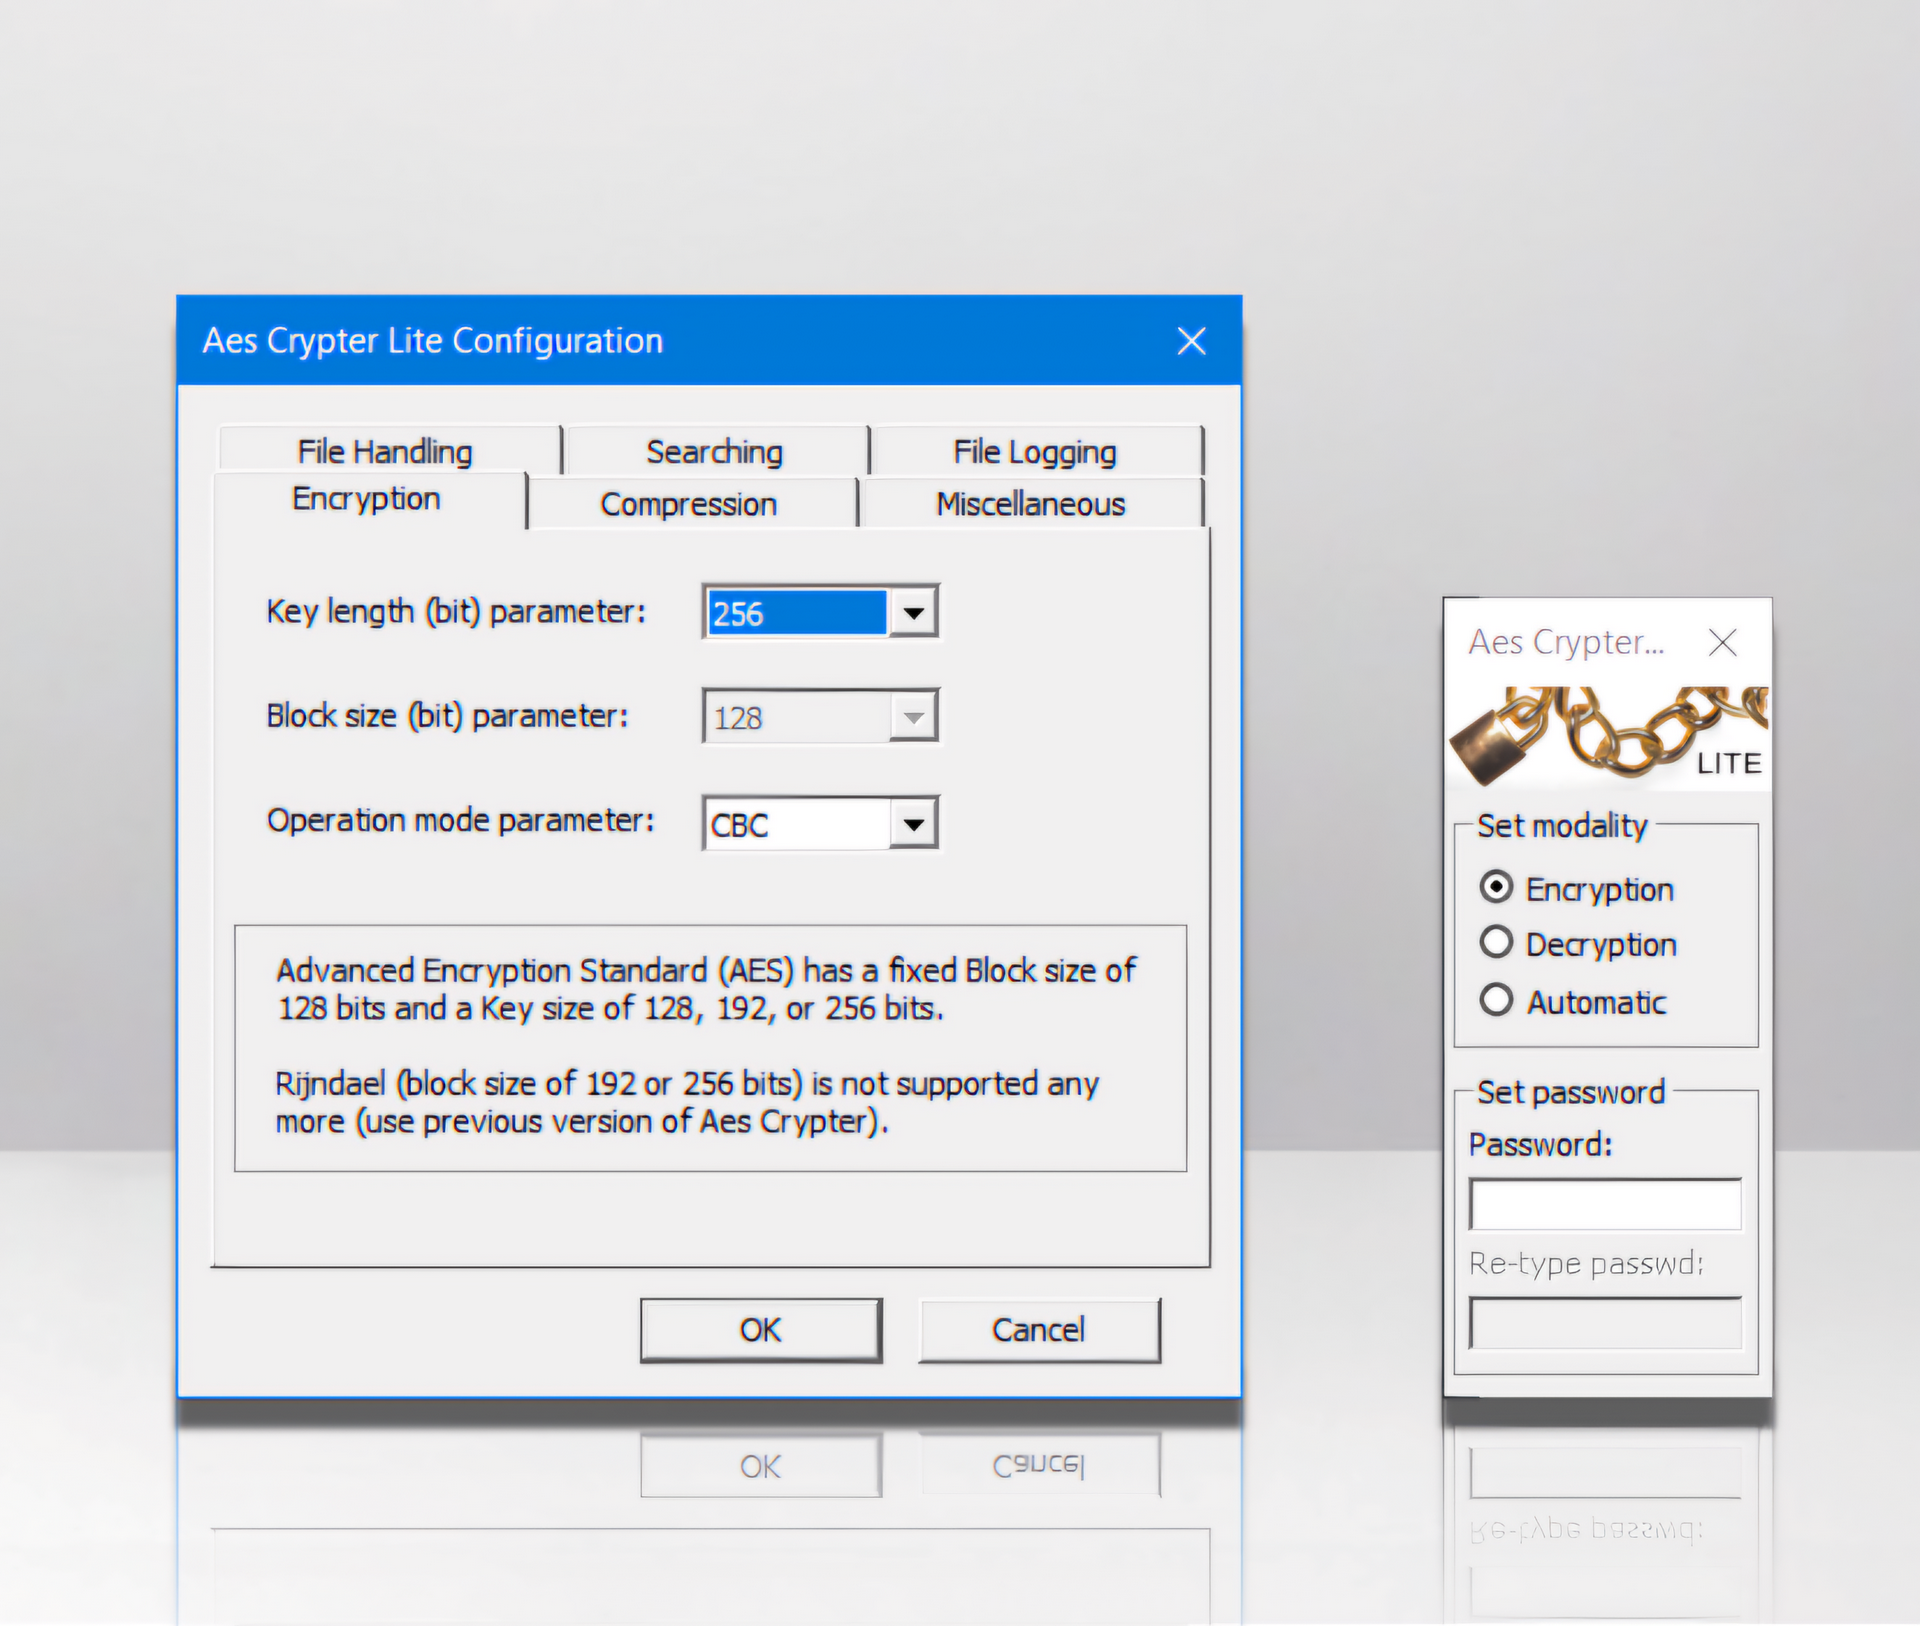This screenshot has width=1920, height=1626.
Task: Select the Encryption tab
Action: pos(368,498)
